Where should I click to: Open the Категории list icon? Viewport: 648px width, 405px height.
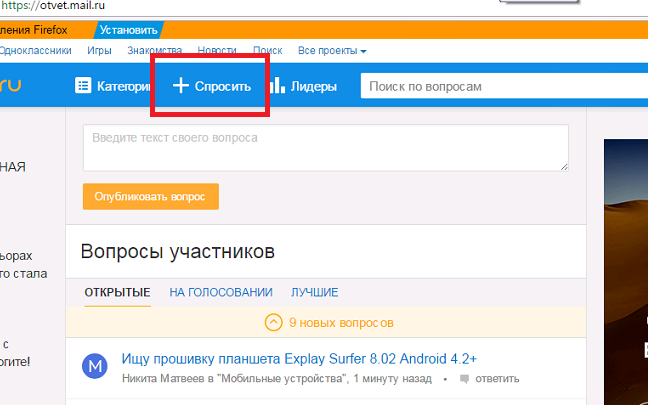(x=83, y=86)
